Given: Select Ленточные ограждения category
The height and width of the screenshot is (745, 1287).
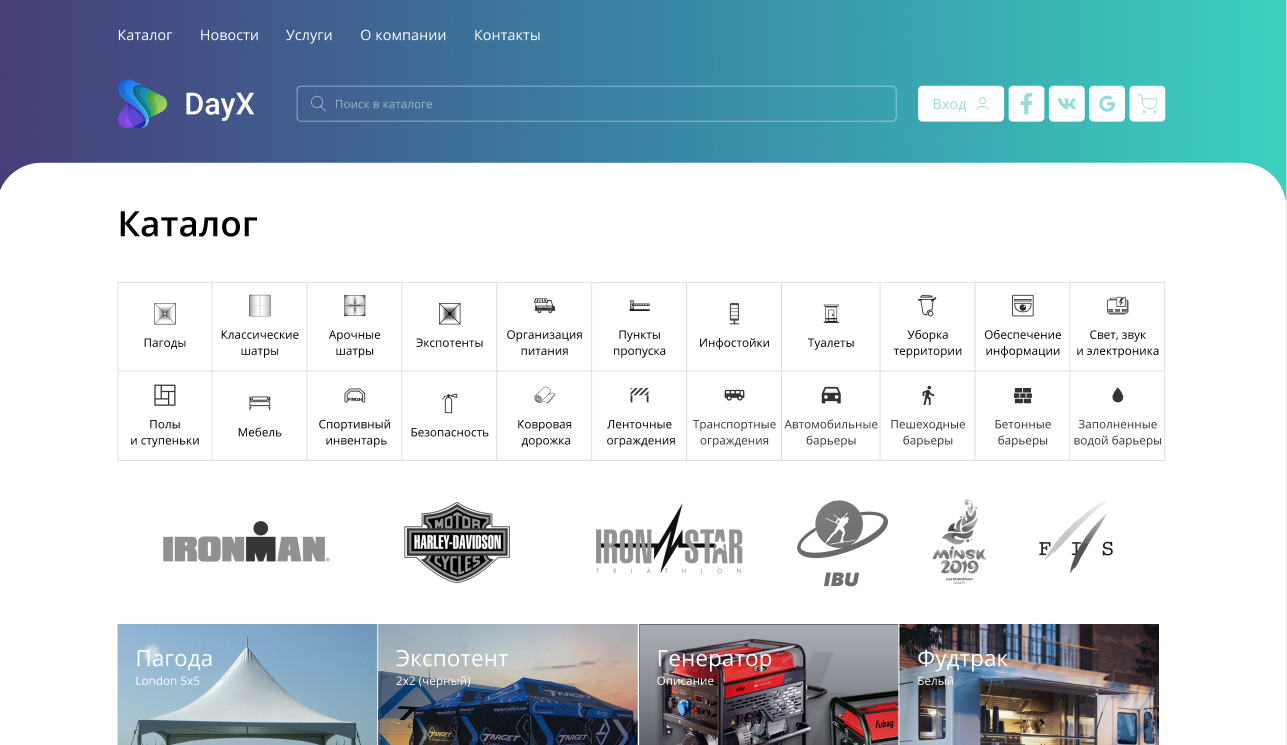Looking at the screenshot, I should [639, 416].
